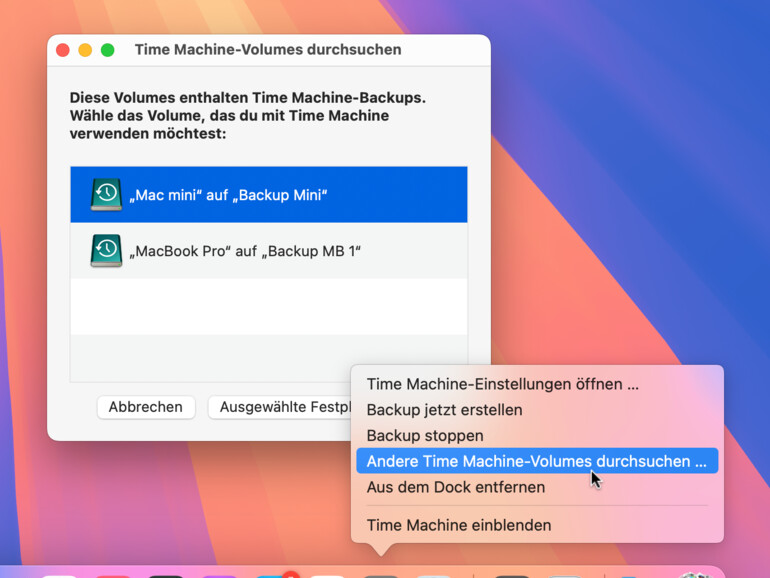
Task: Choose Backup jetzt erstellen
Action: coord(537,410)
